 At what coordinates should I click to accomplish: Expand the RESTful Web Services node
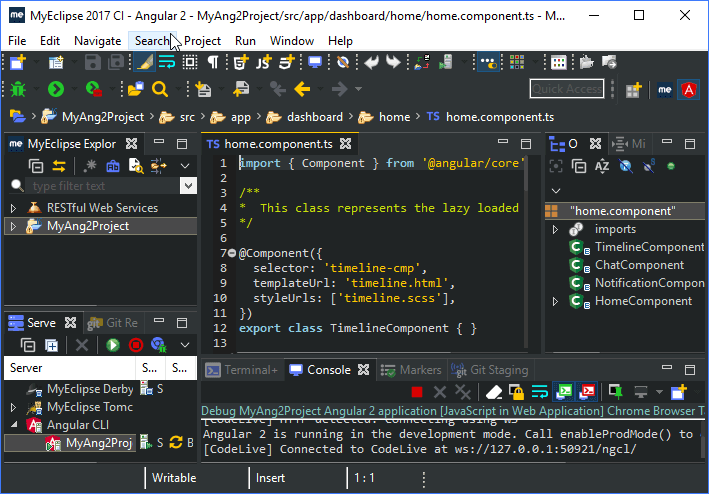click(x=14, y=208)
